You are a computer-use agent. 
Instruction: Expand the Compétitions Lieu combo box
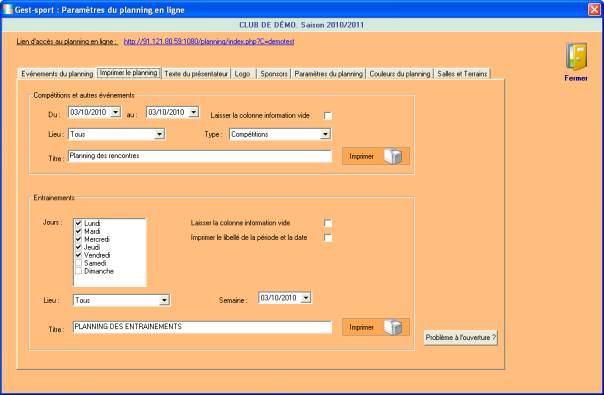[159, 134]
